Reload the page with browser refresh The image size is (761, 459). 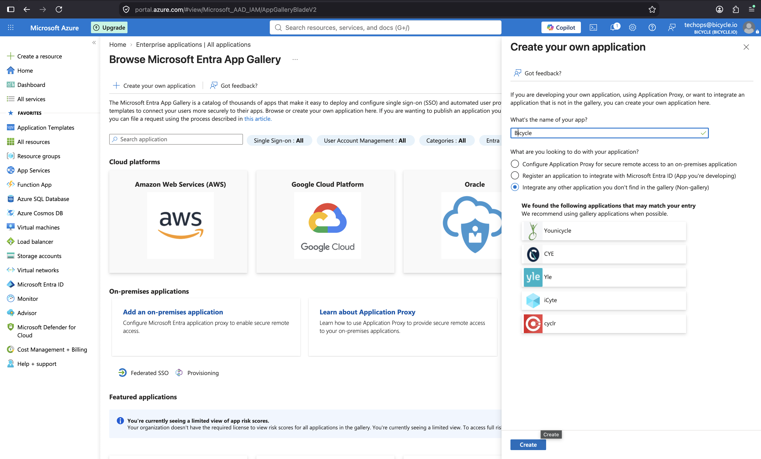click(59, 9)
